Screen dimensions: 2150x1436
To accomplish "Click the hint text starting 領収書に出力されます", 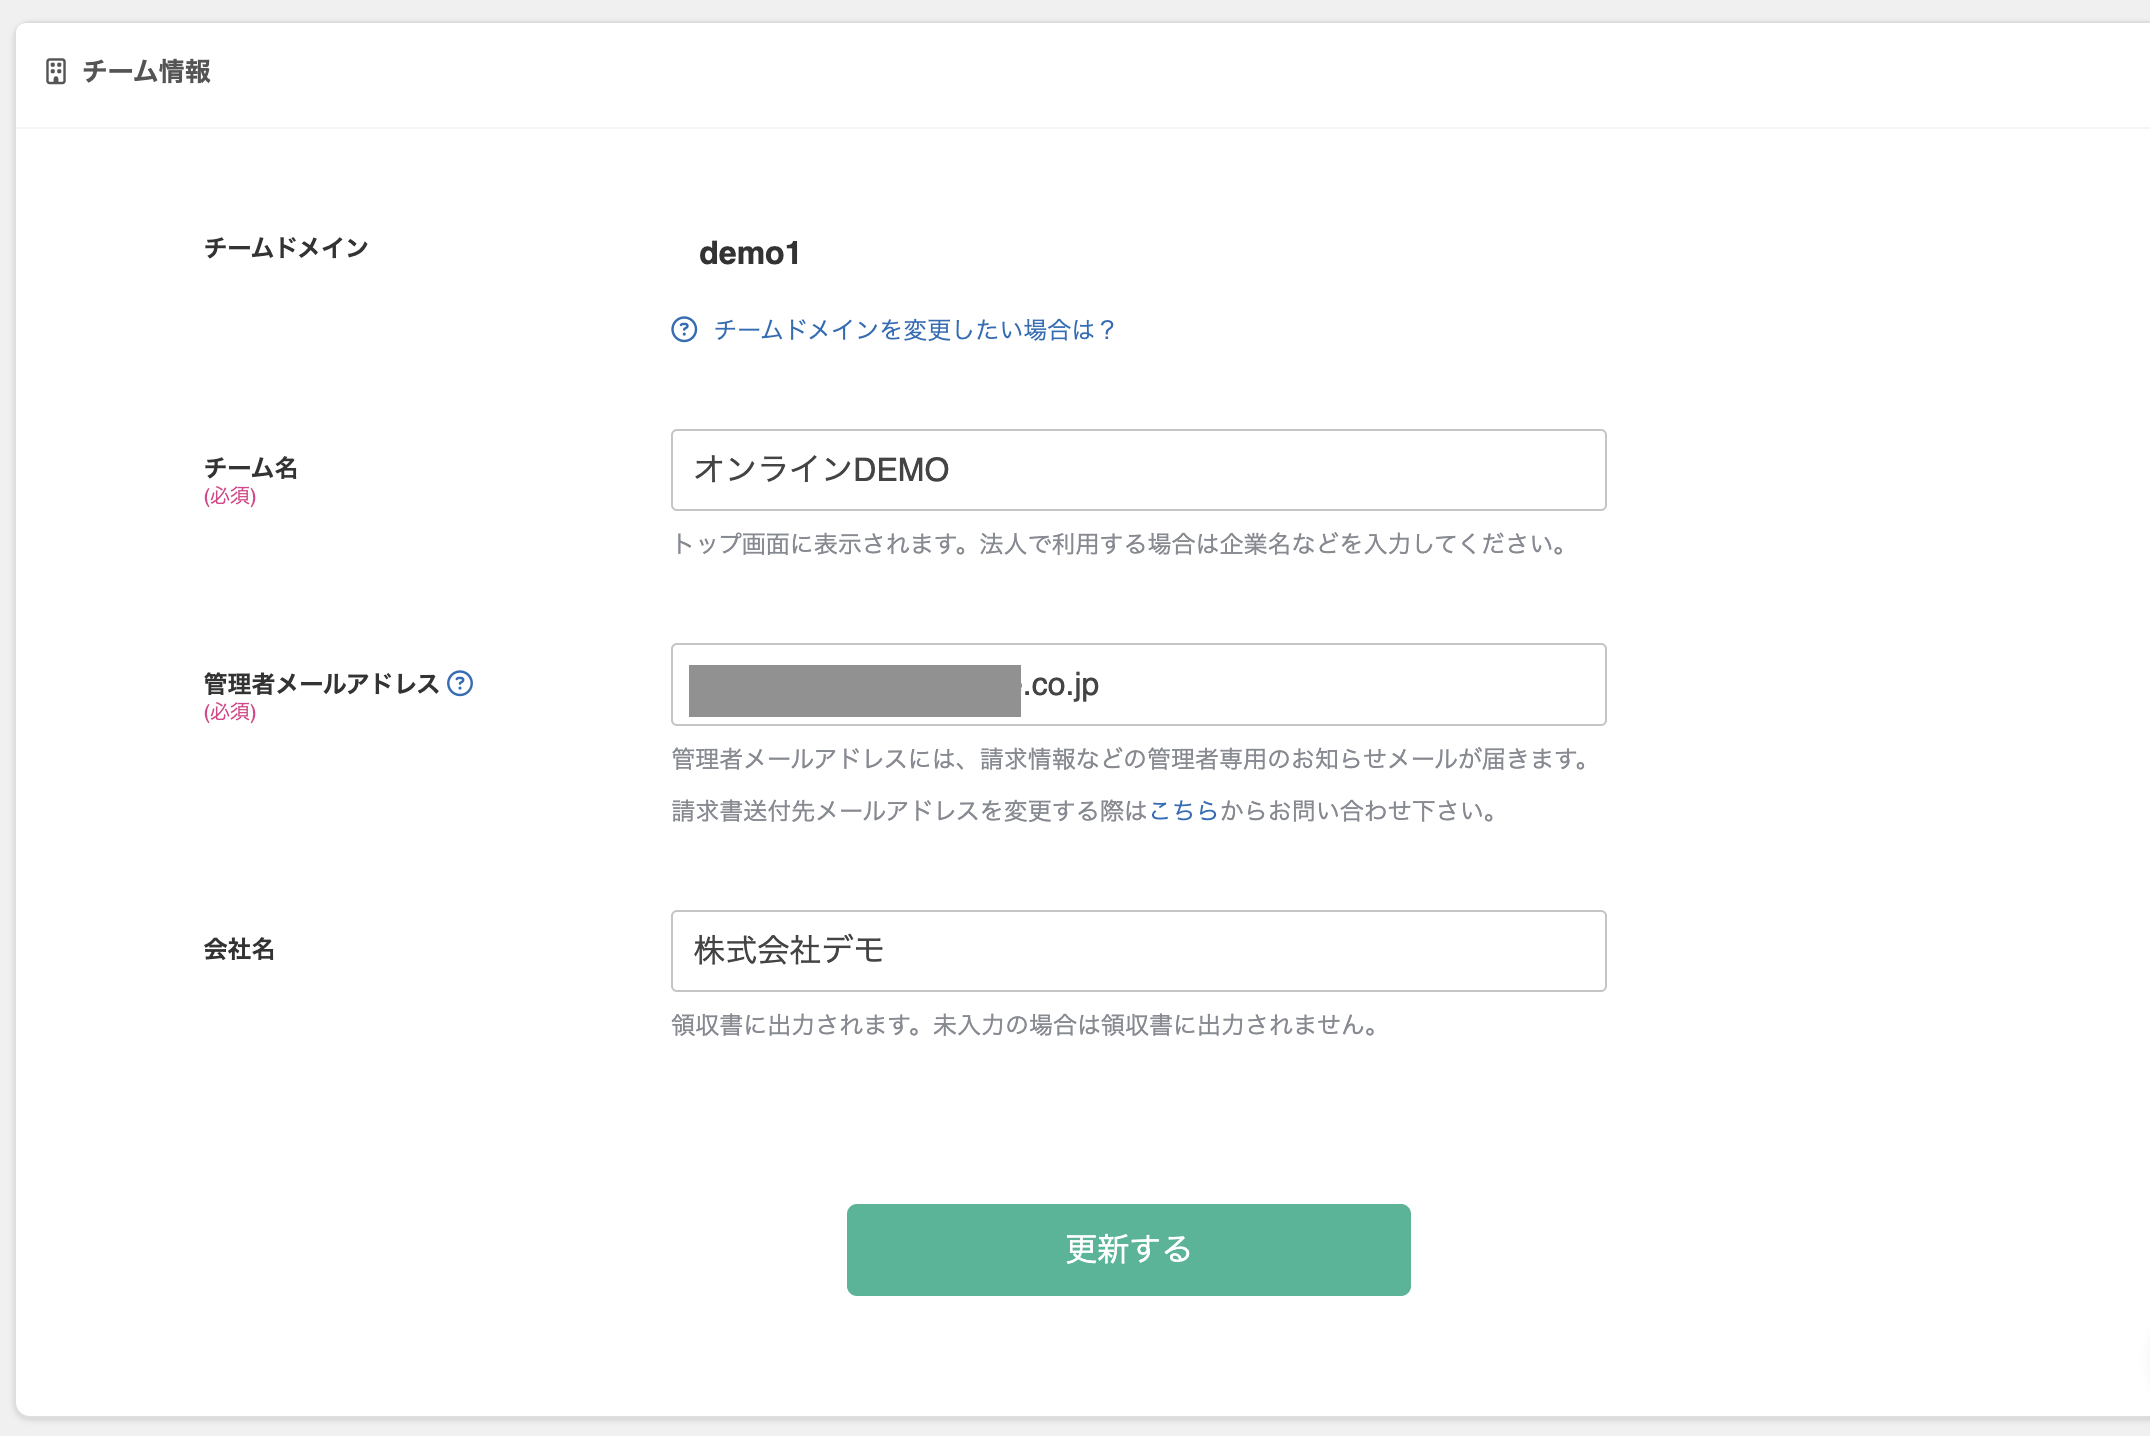I will click(1025, 1025).
